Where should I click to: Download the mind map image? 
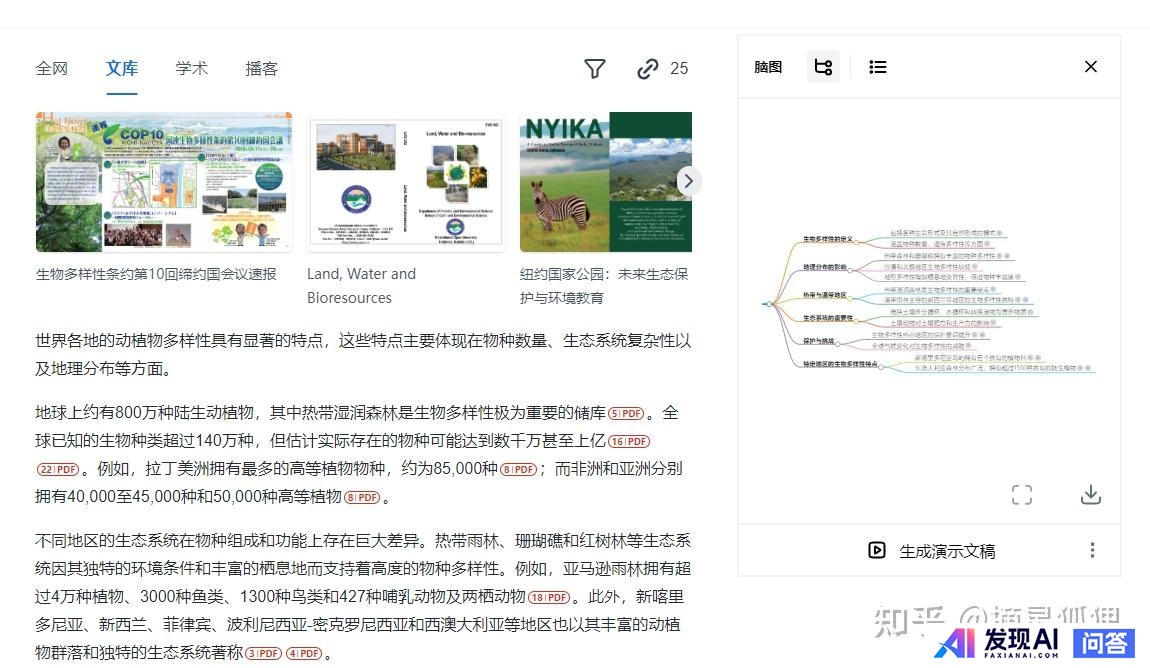pos(1091,495)
